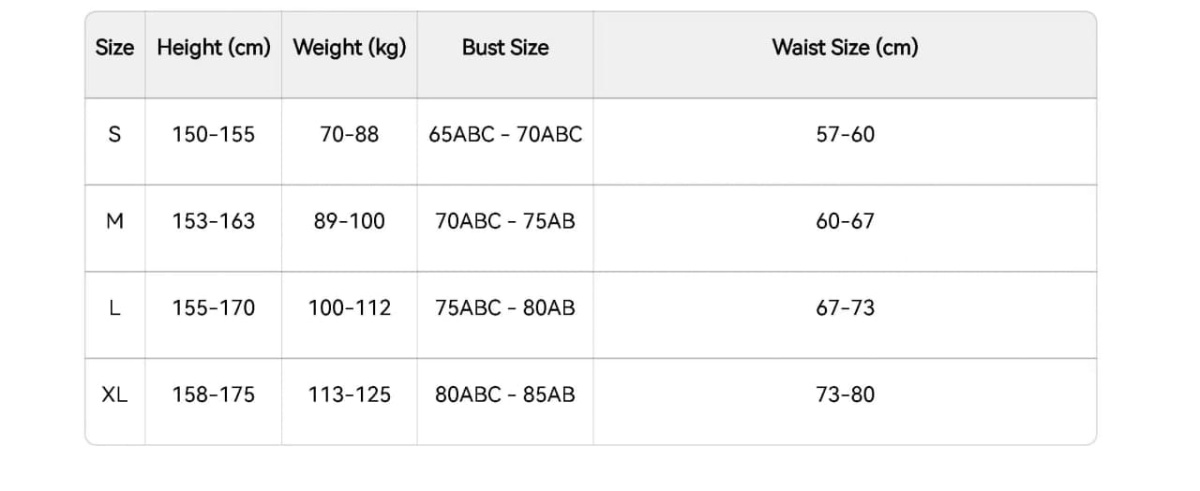
Task: Click bust cell 80ABC - 85AB
Action: point(505,395)
